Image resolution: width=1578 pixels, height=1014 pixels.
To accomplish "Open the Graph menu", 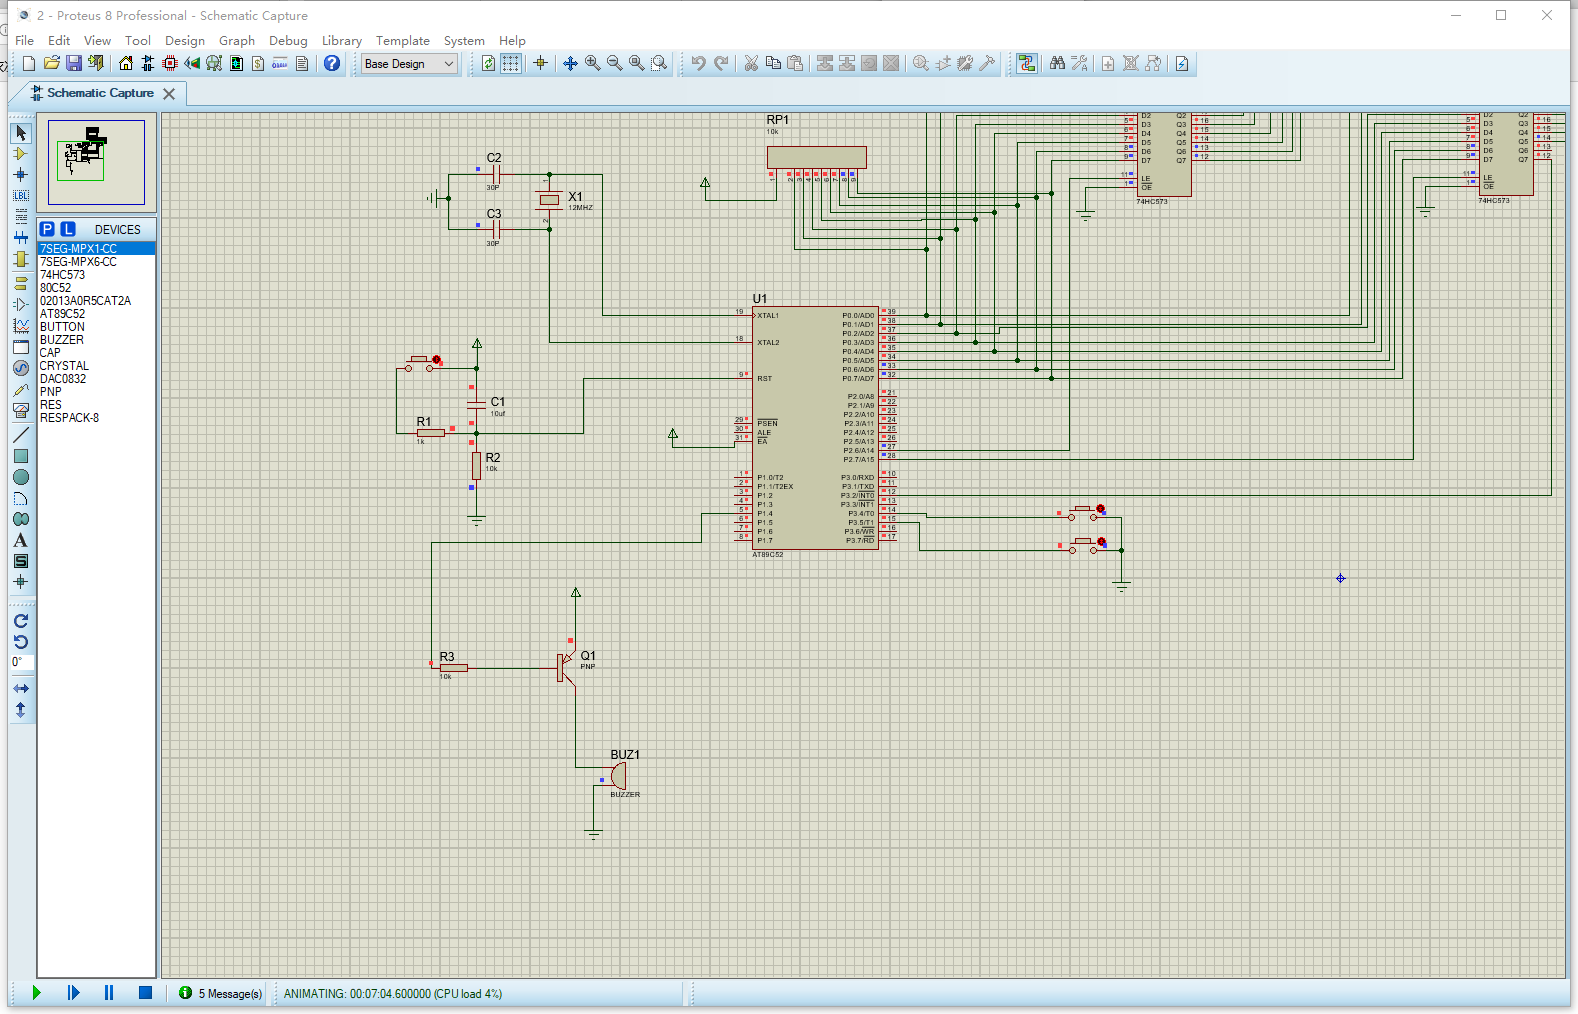I will 237,40.
